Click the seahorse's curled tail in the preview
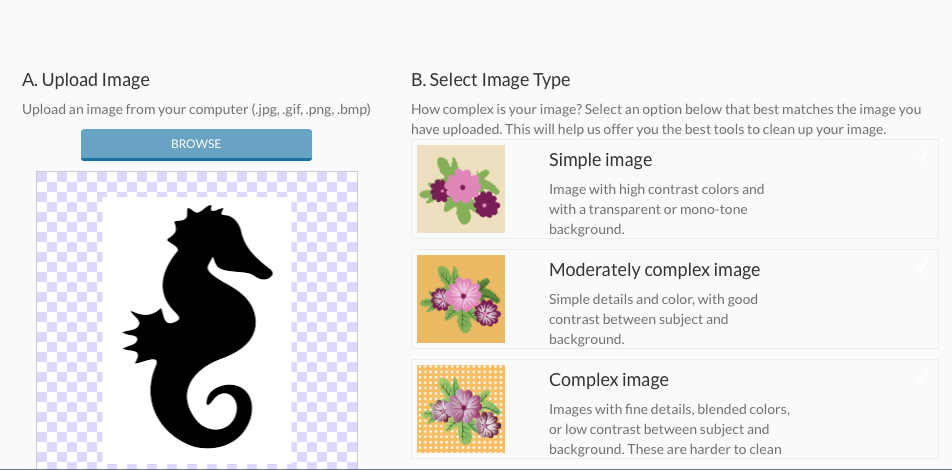Image resolution: width=952 pixels, height=470 pixels. [x=218, y=415]
